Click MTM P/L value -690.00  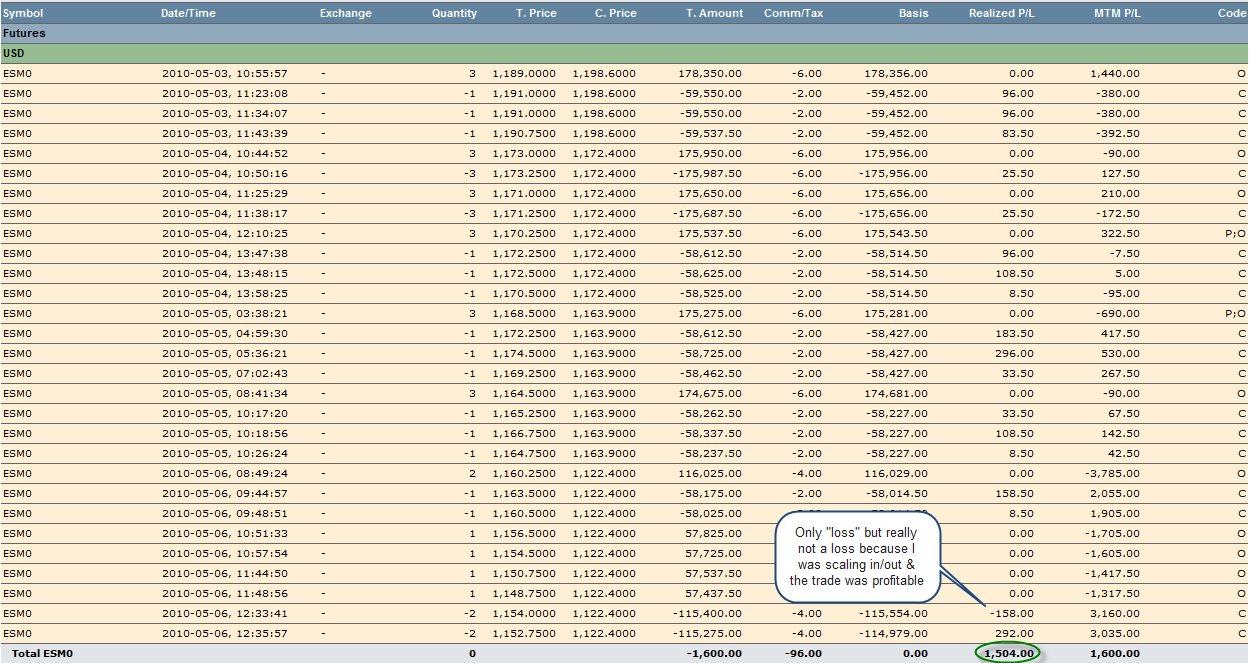click(x=1117, y=313)
